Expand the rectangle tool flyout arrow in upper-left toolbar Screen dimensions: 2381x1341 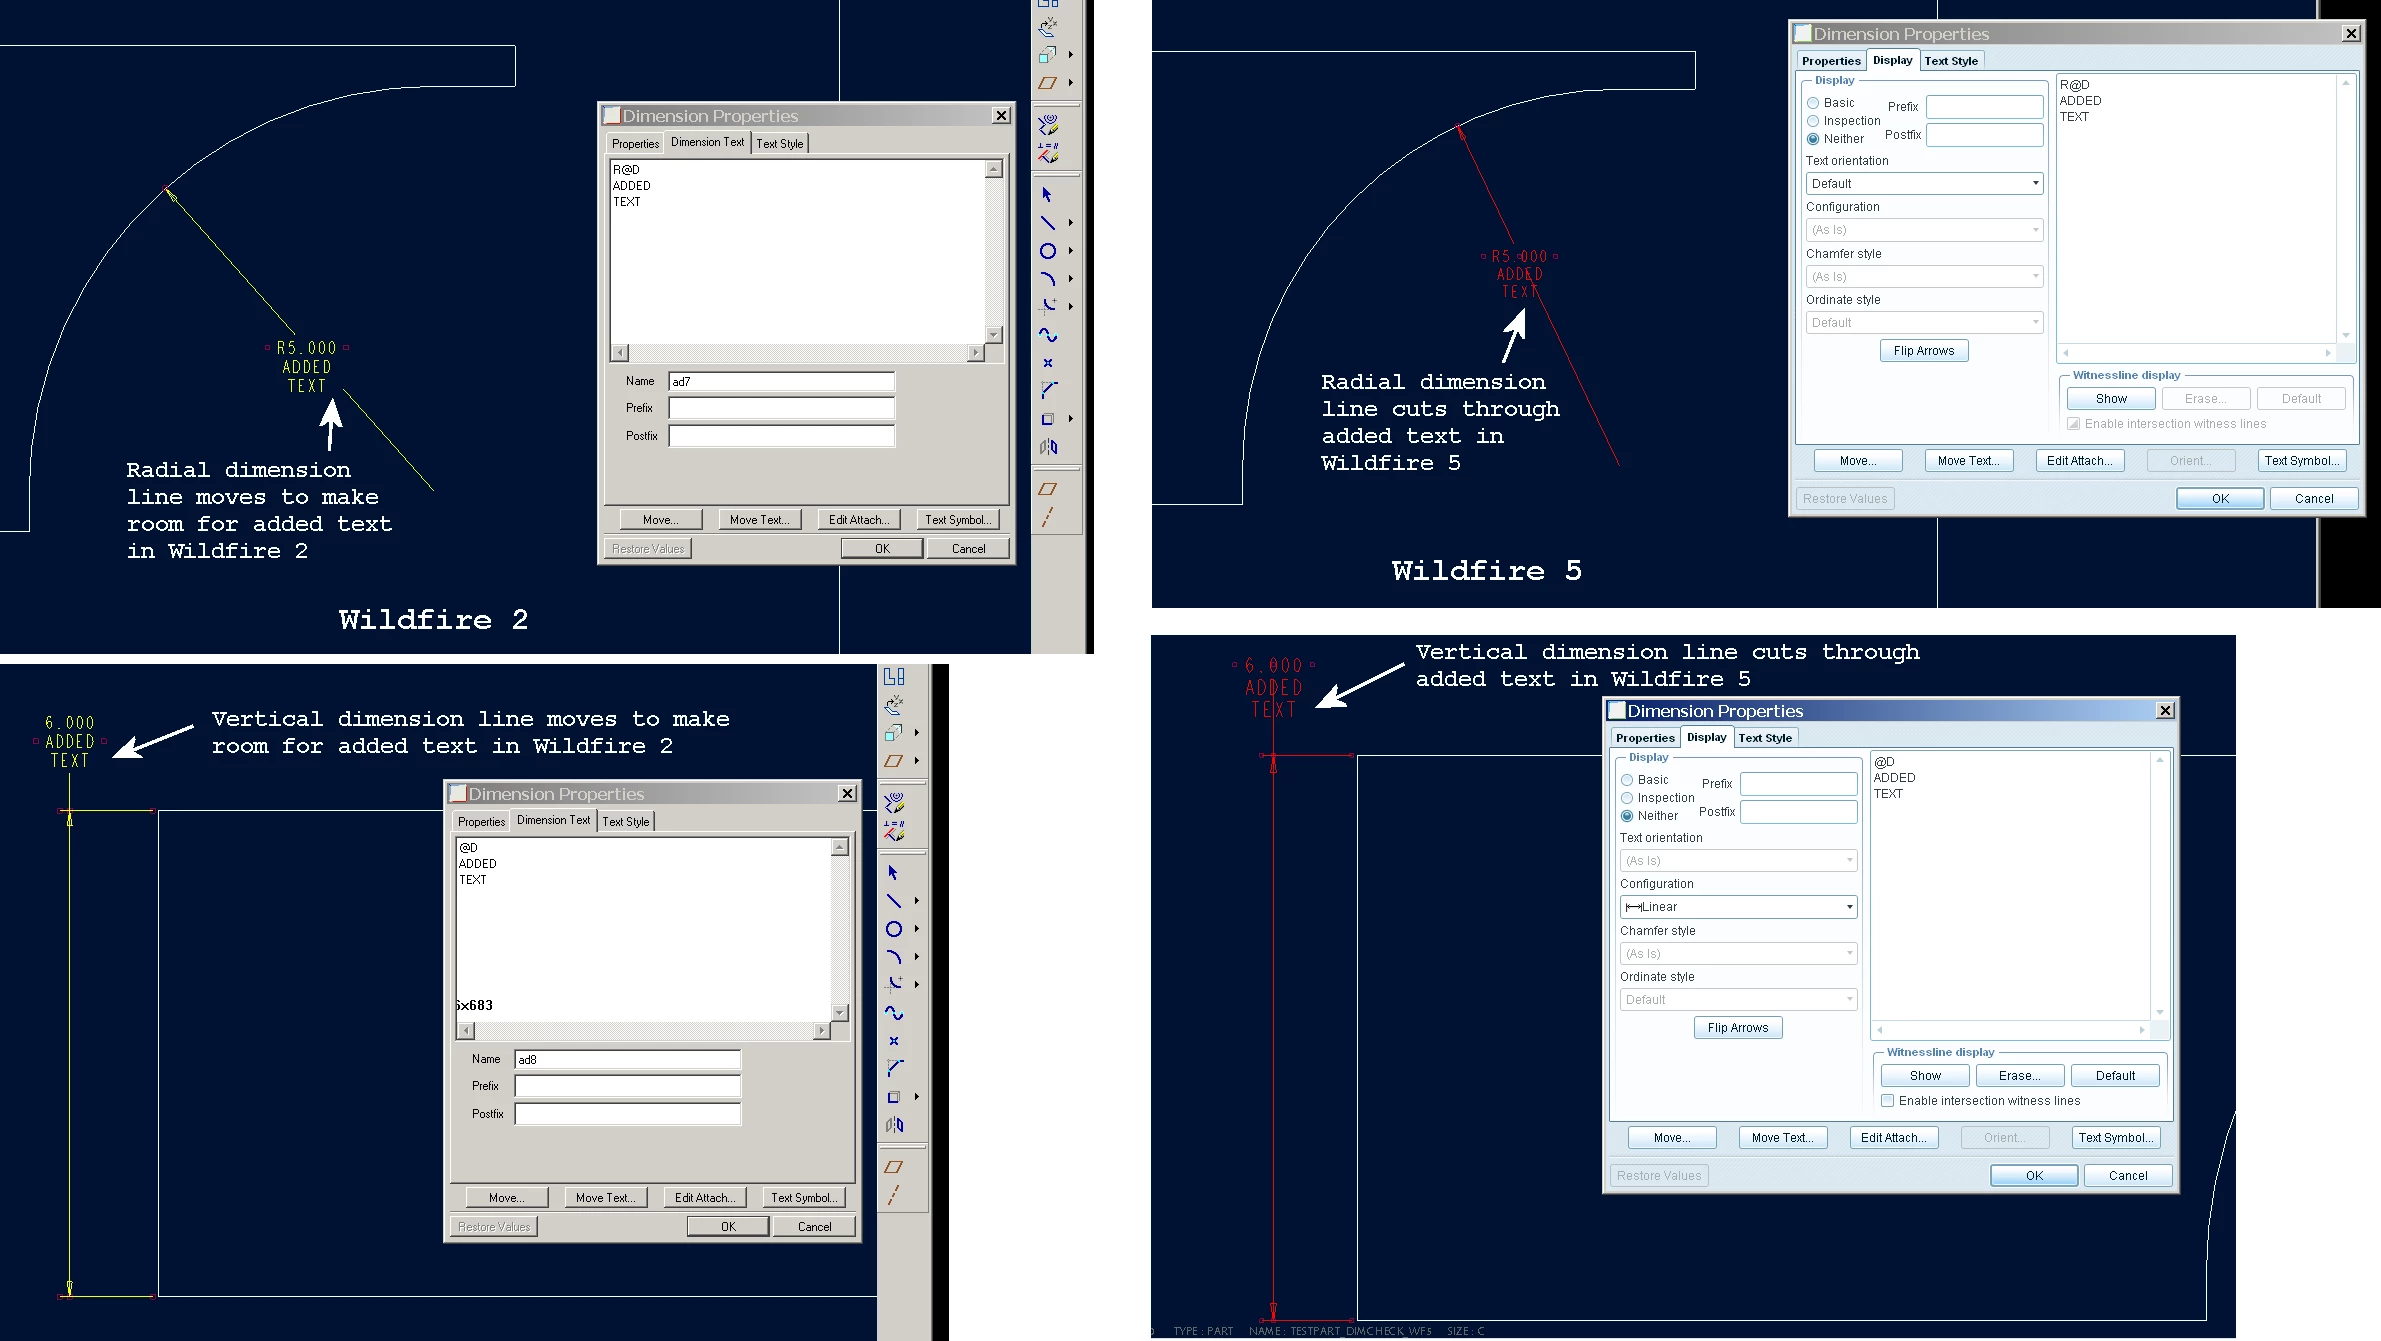[x=1070, y=419]
